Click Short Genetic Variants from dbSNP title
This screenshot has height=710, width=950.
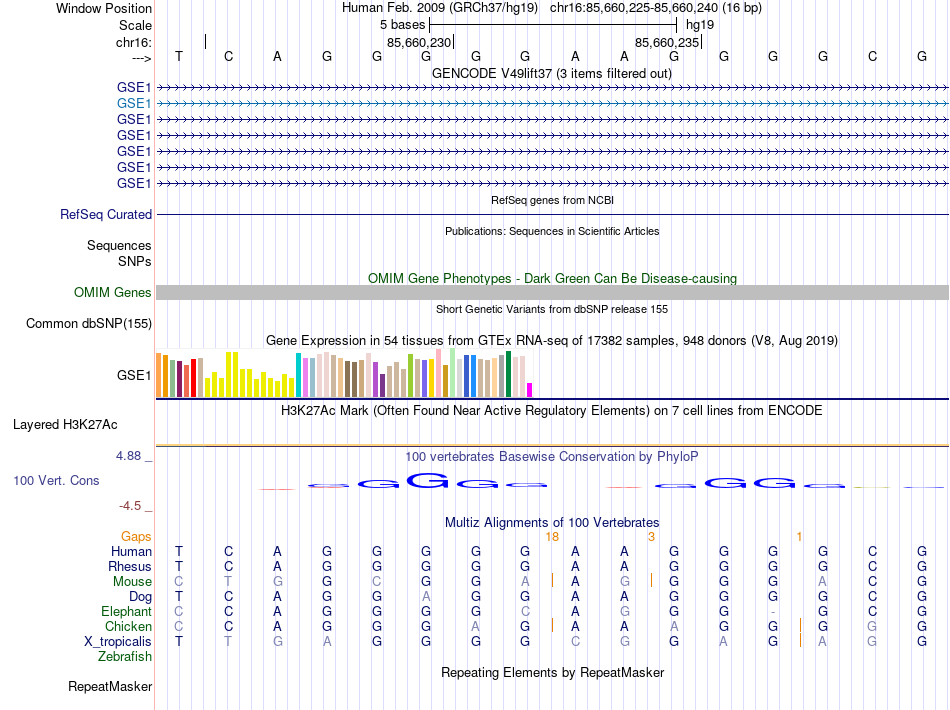552,310
